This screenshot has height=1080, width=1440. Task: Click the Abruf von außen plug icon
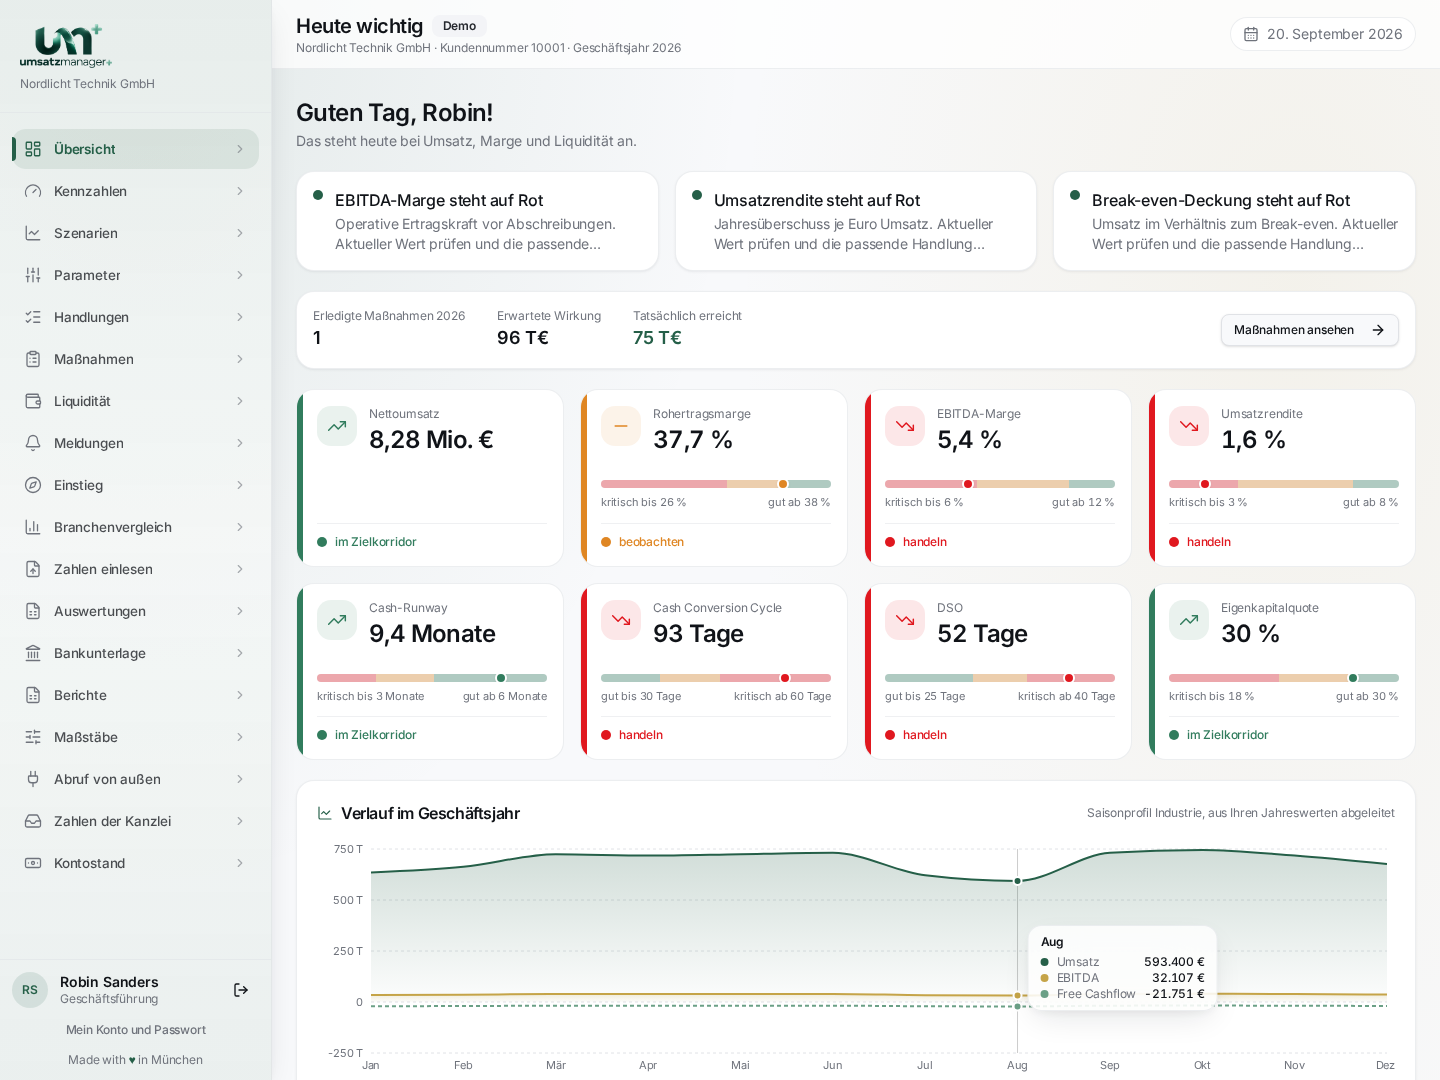coord(33,779)
